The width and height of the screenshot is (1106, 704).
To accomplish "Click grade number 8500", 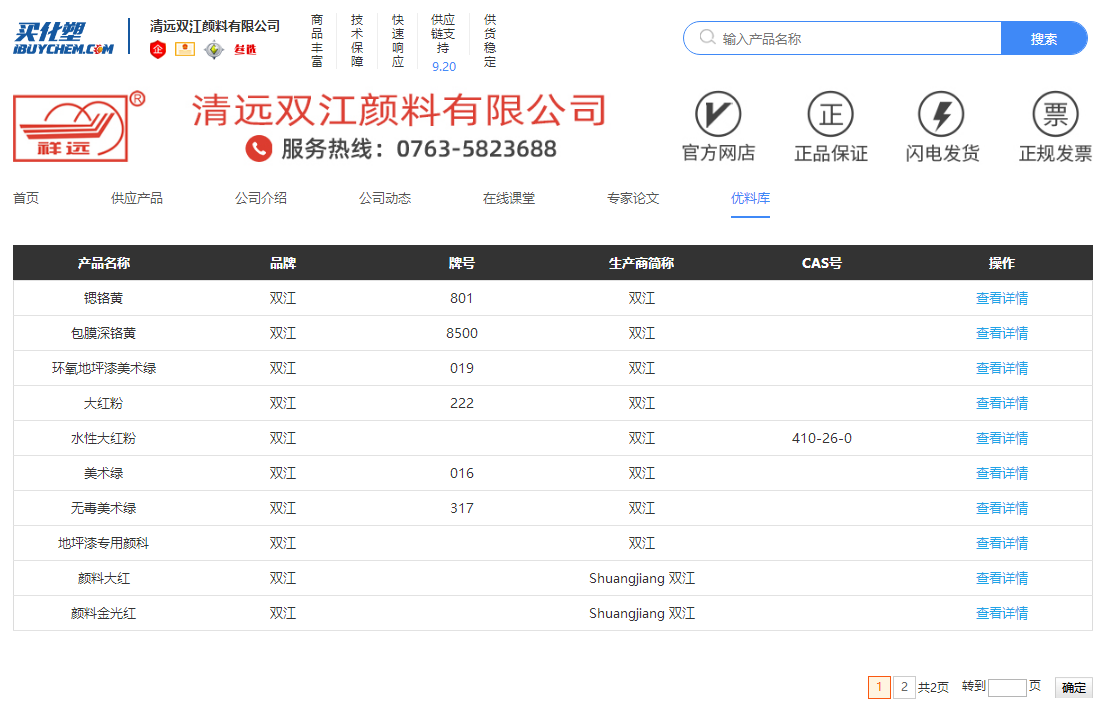I will 462,333.
